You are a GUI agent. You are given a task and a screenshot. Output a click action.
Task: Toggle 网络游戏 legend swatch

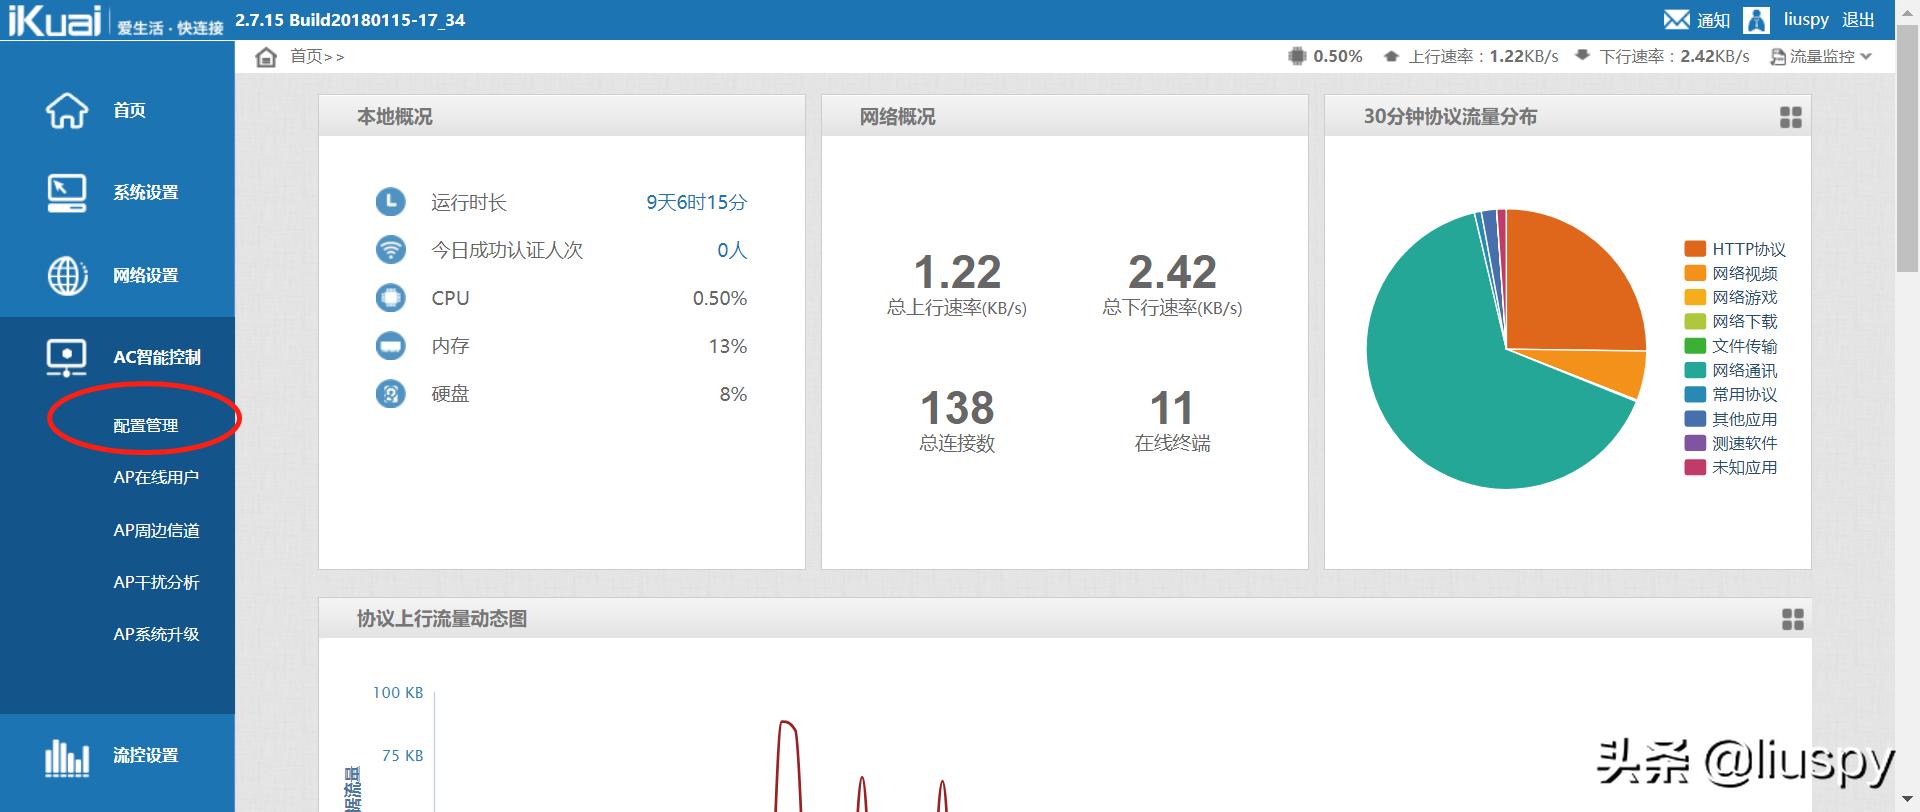1694,297
